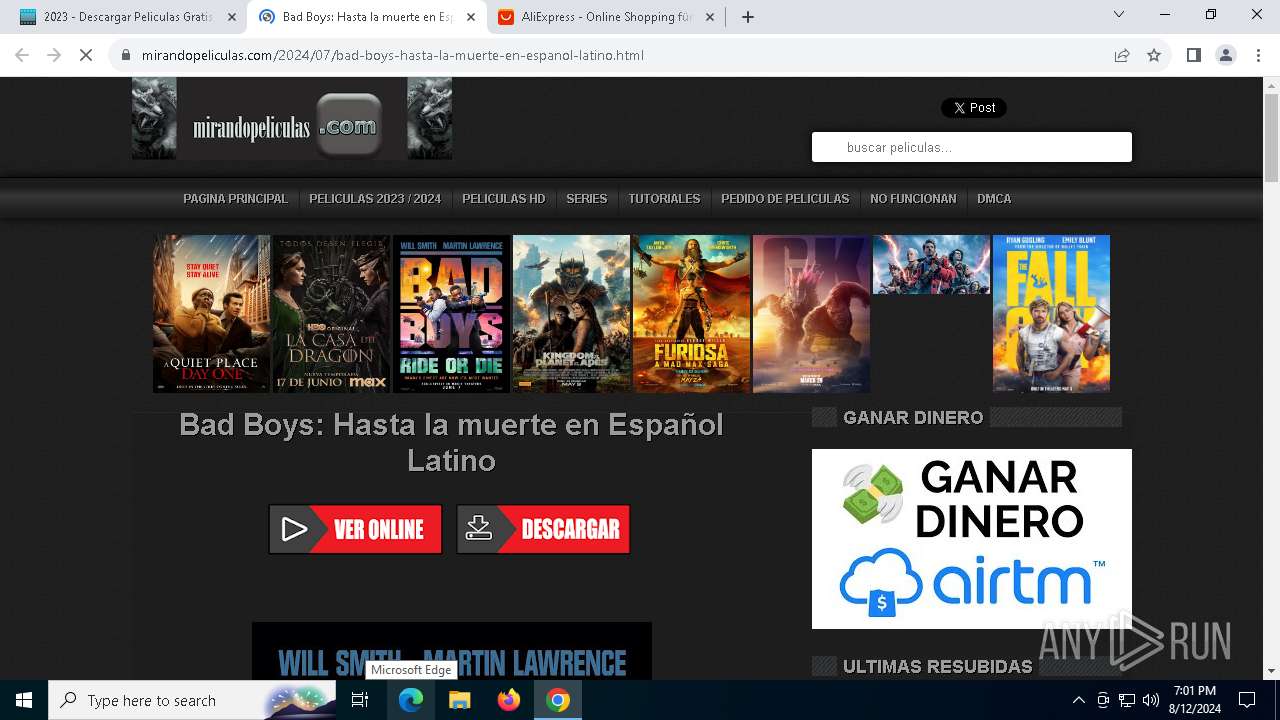1280x720 pixels.
Task: Open Chrome from the taskbar
Action: pos(558,700)
